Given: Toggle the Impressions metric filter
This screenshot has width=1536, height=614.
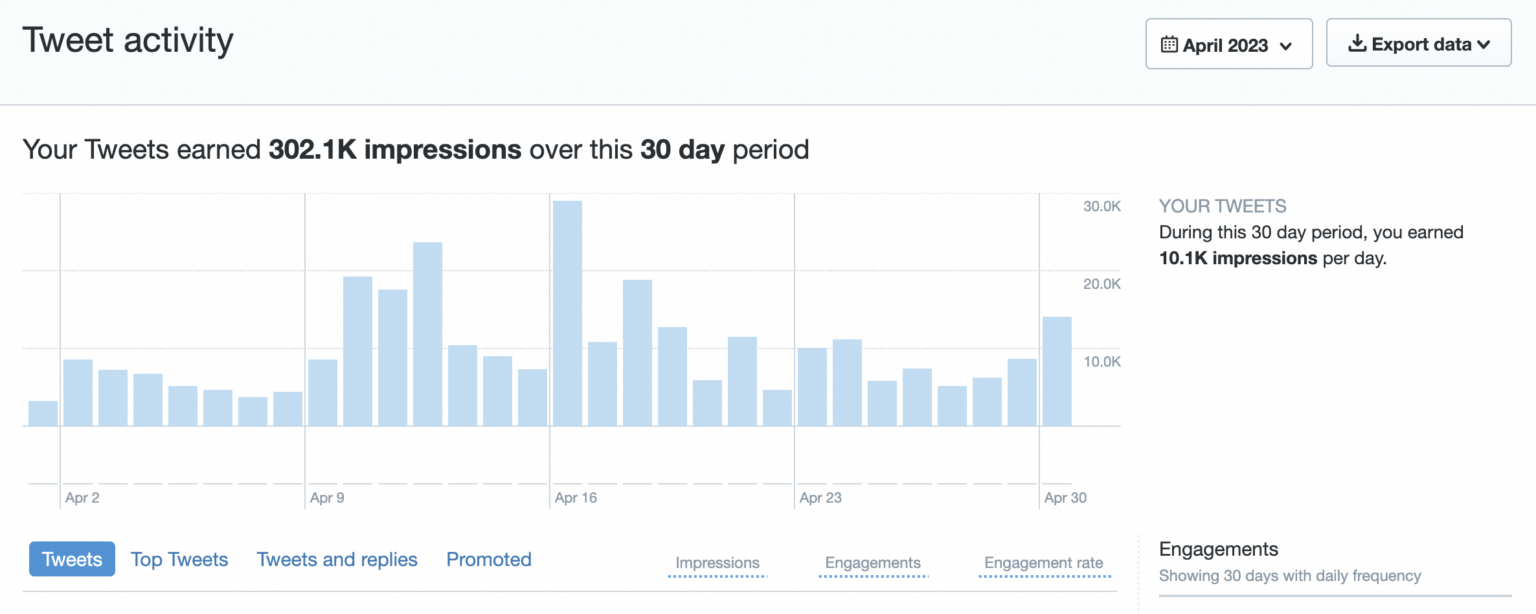Looking at the screenshot, I should (x=717, y=563).
